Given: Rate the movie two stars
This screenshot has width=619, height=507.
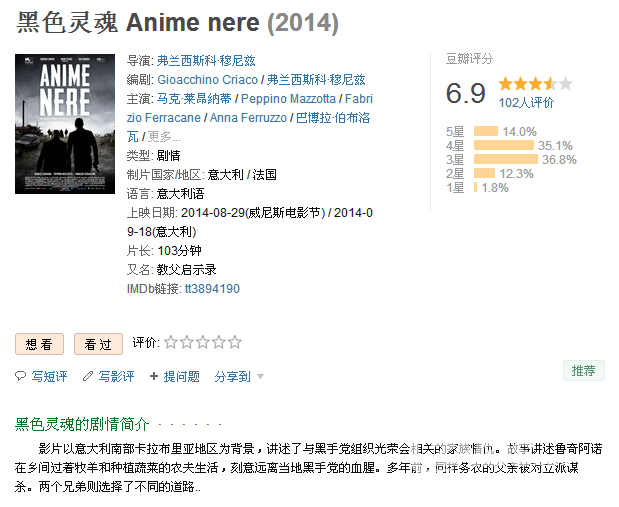Looking at the screenshot, I should coord(187,343).
